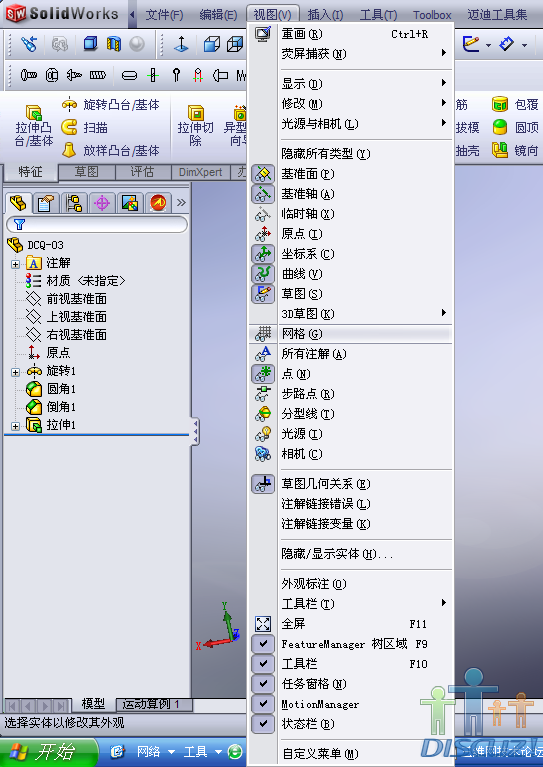Viewport: 543px width, 767px height.
Task: Click the wireframe cube toolbar icon
Action: pyautogui.click(x=235, y=45)
